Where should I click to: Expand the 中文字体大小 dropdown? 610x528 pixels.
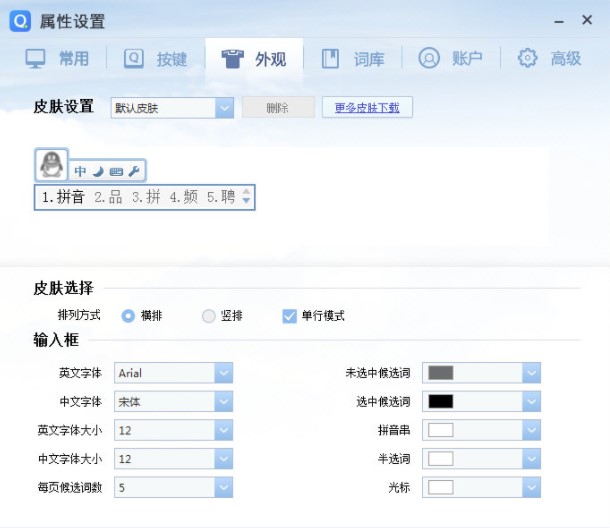(x=174, y=458)
